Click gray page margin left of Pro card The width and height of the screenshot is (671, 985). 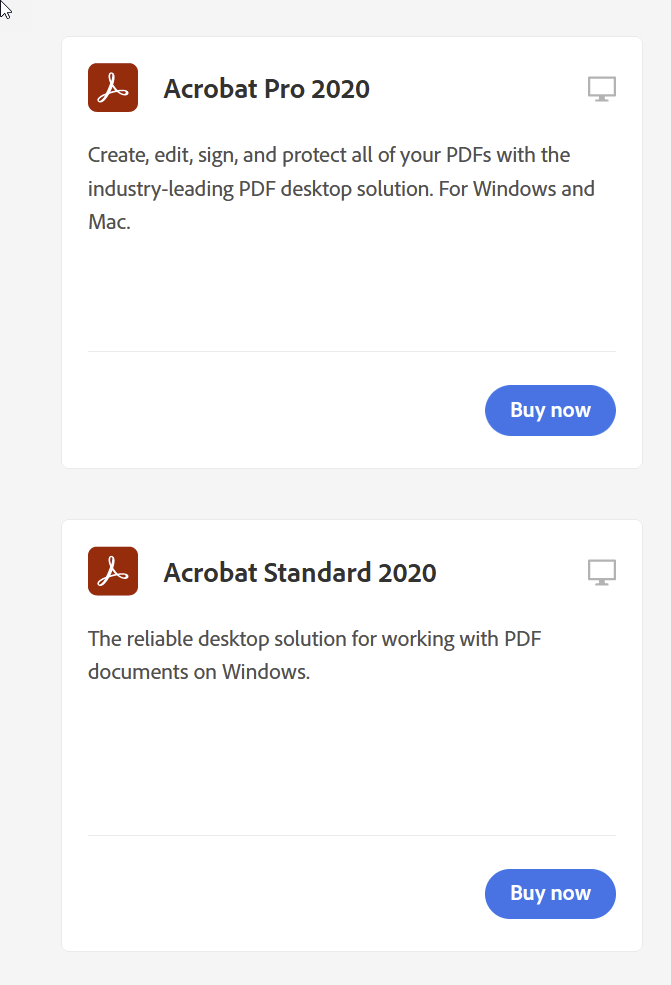(30, 250)
